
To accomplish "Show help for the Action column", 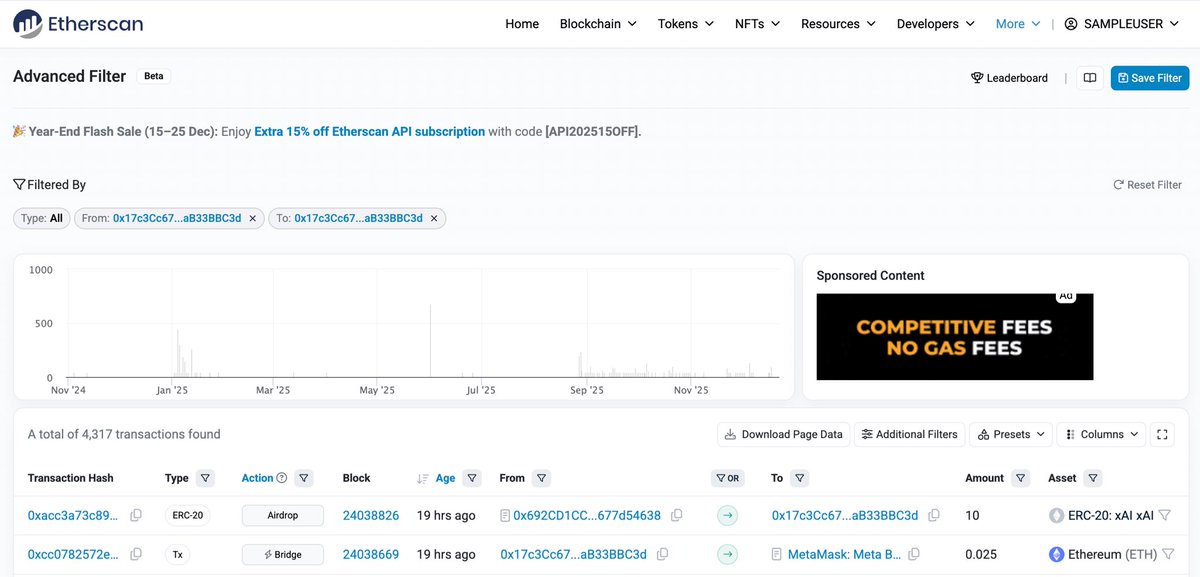I will tap(282, 478).
